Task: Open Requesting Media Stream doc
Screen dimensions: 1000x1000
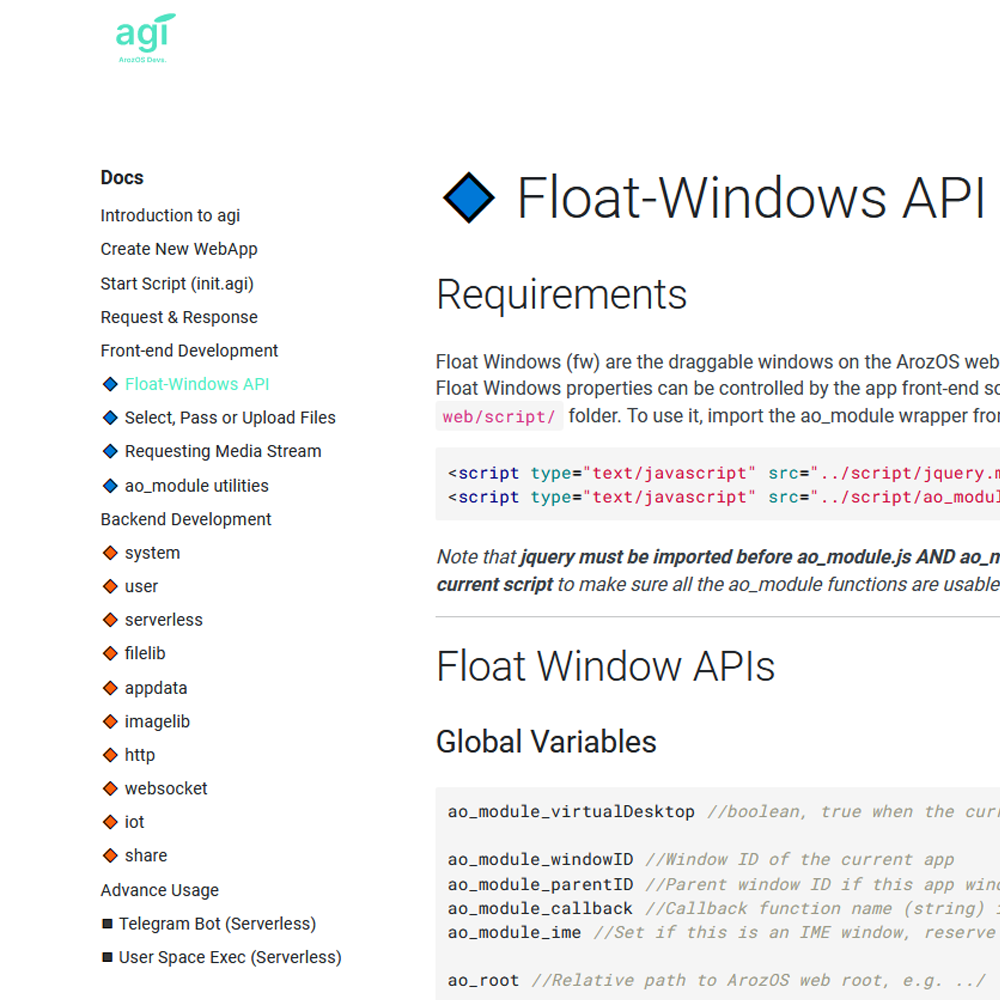Action: (223, 452)
